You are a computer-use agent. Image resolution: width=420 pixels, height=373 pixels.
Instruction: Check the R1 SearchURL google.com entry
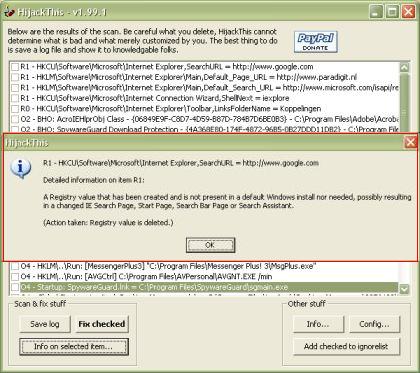click(x=15, y=67)
